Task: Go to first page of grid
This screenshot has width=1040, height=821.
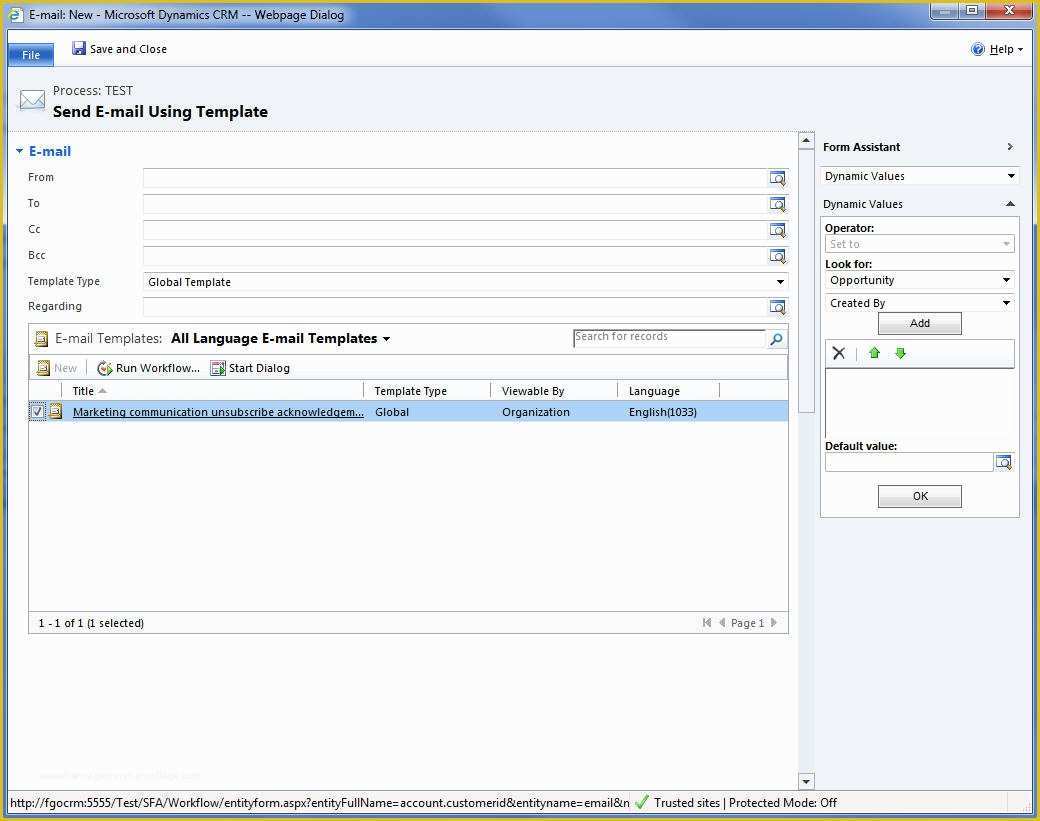Action: (x=707, y=622)
